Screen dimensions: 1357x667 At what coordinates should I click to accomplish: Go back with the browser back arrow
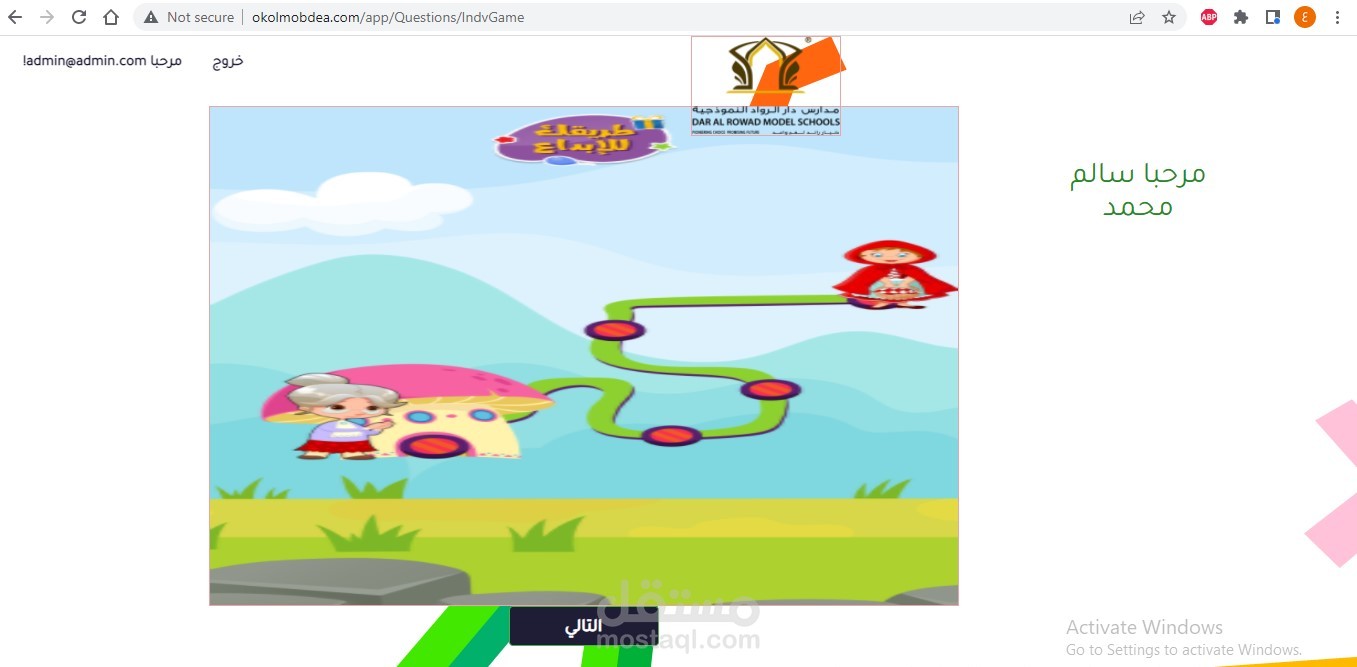coord(15,17)
